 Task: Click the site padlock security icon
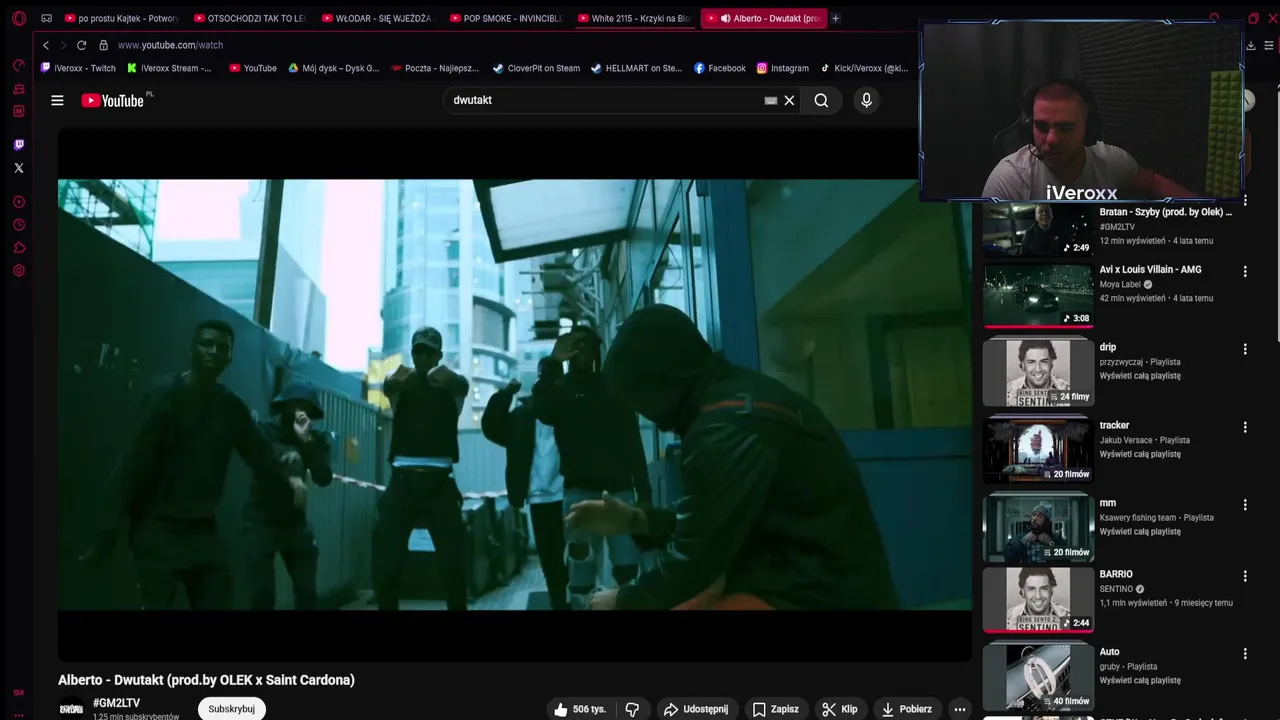(103, 45)
